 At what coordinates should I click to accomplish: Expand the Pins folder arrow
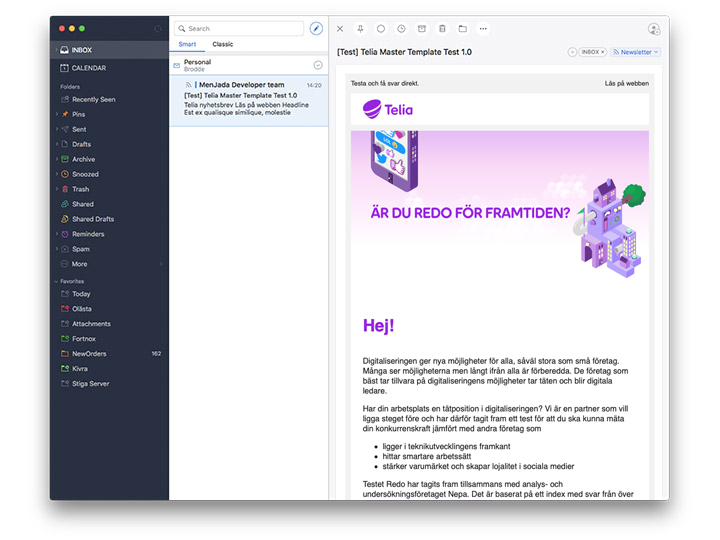(56, 114)
